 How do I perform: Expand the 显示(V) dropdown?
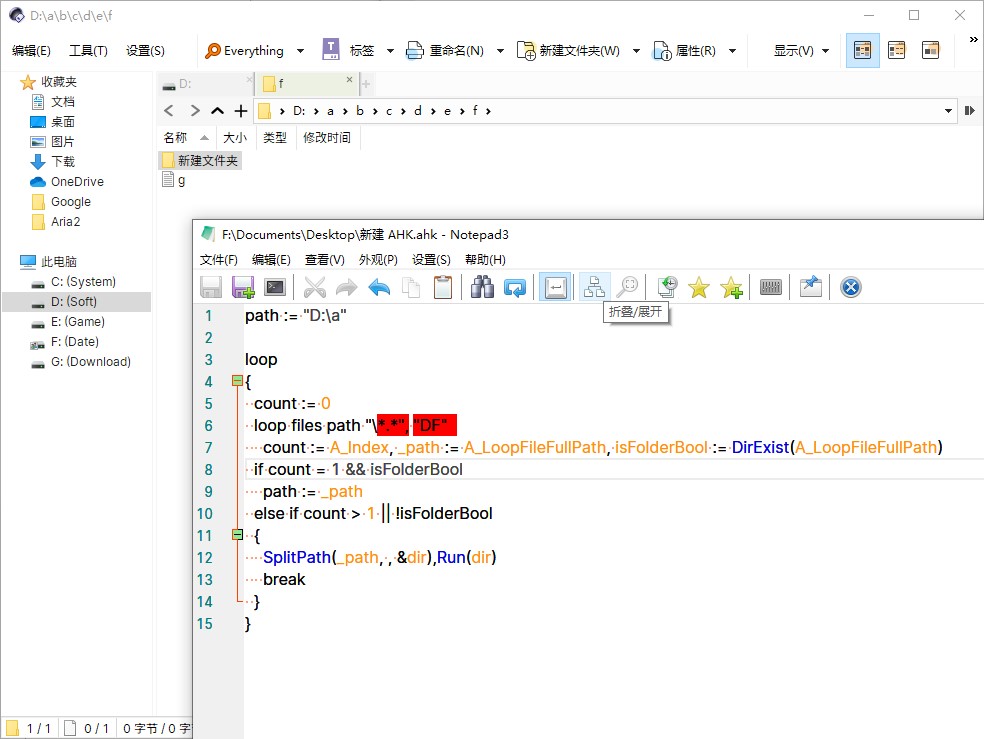click(x=825, y=51)
